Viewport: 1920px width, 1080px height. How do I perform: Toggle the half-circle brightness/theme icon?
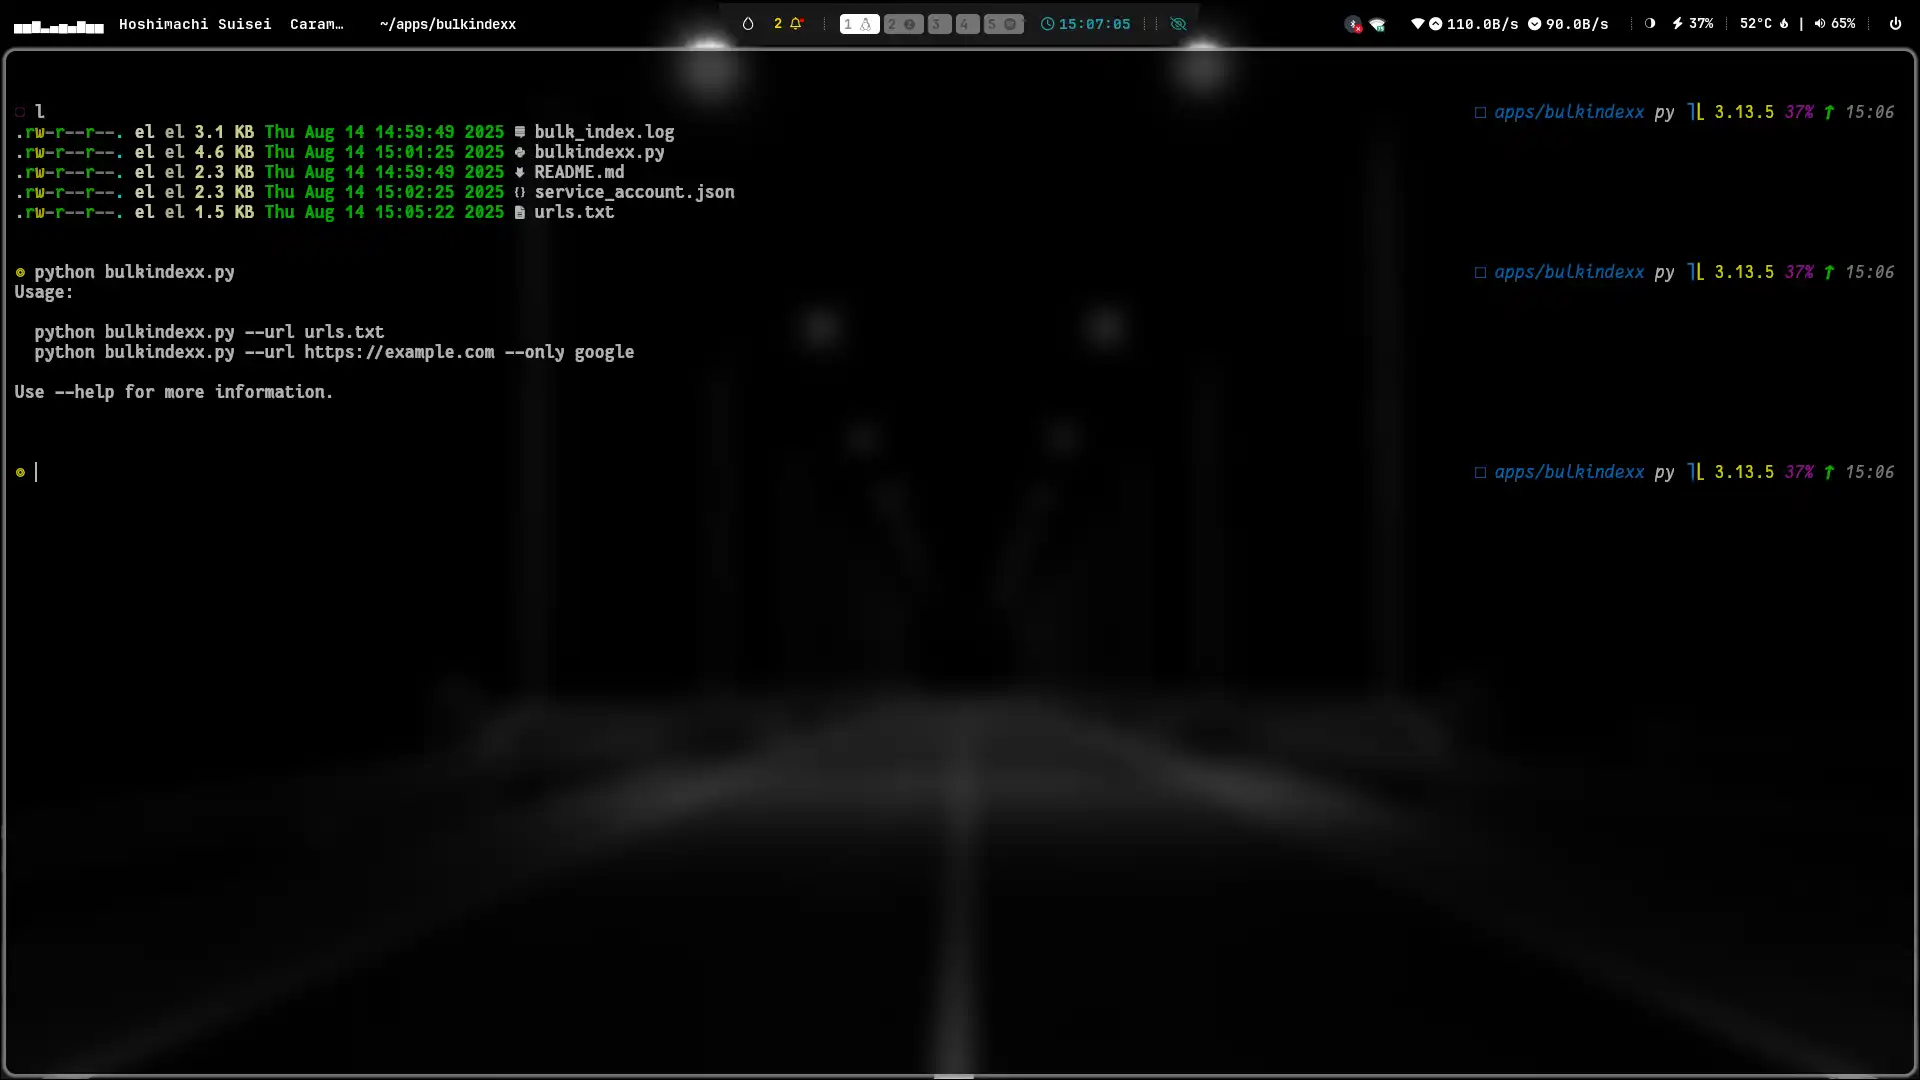point(1650,24)
